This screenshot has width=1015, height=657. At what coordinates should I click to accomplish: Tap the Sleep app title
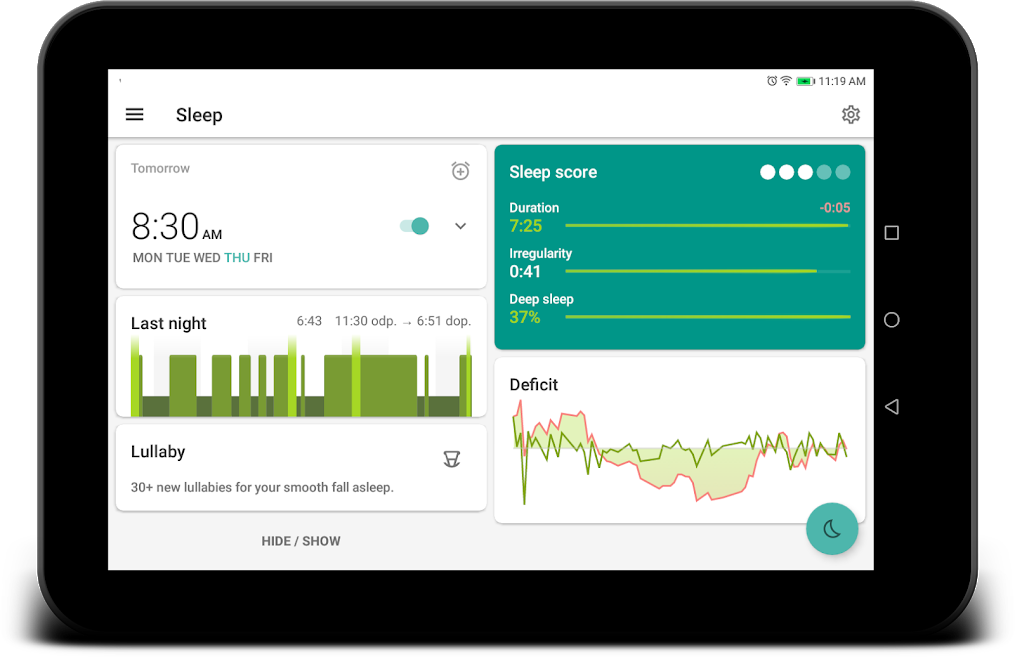click(199, 115)
